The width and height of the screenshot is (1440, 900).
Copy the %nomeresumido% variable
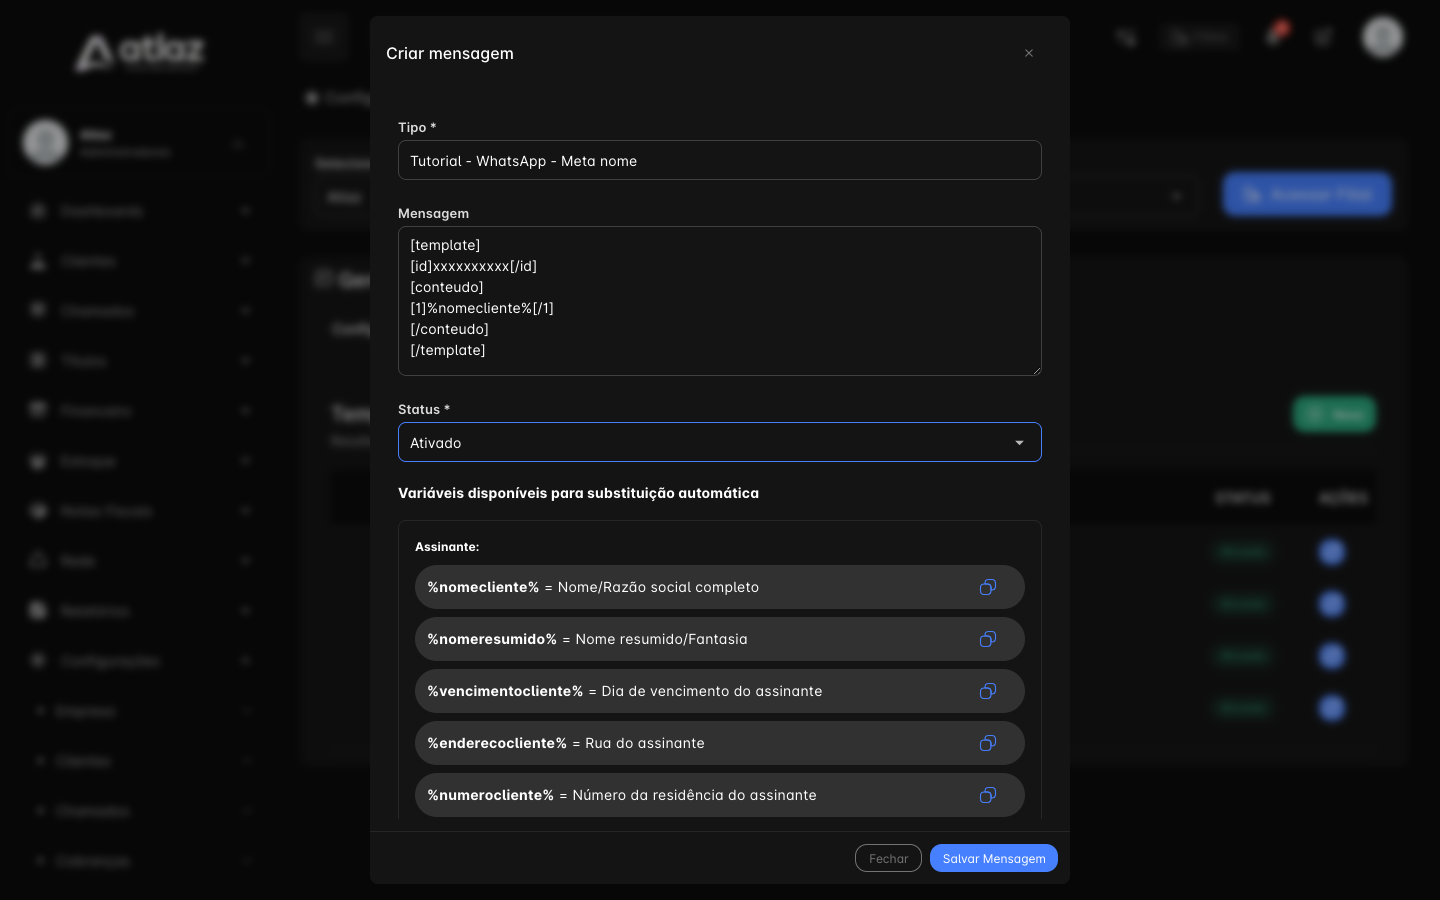988,639
